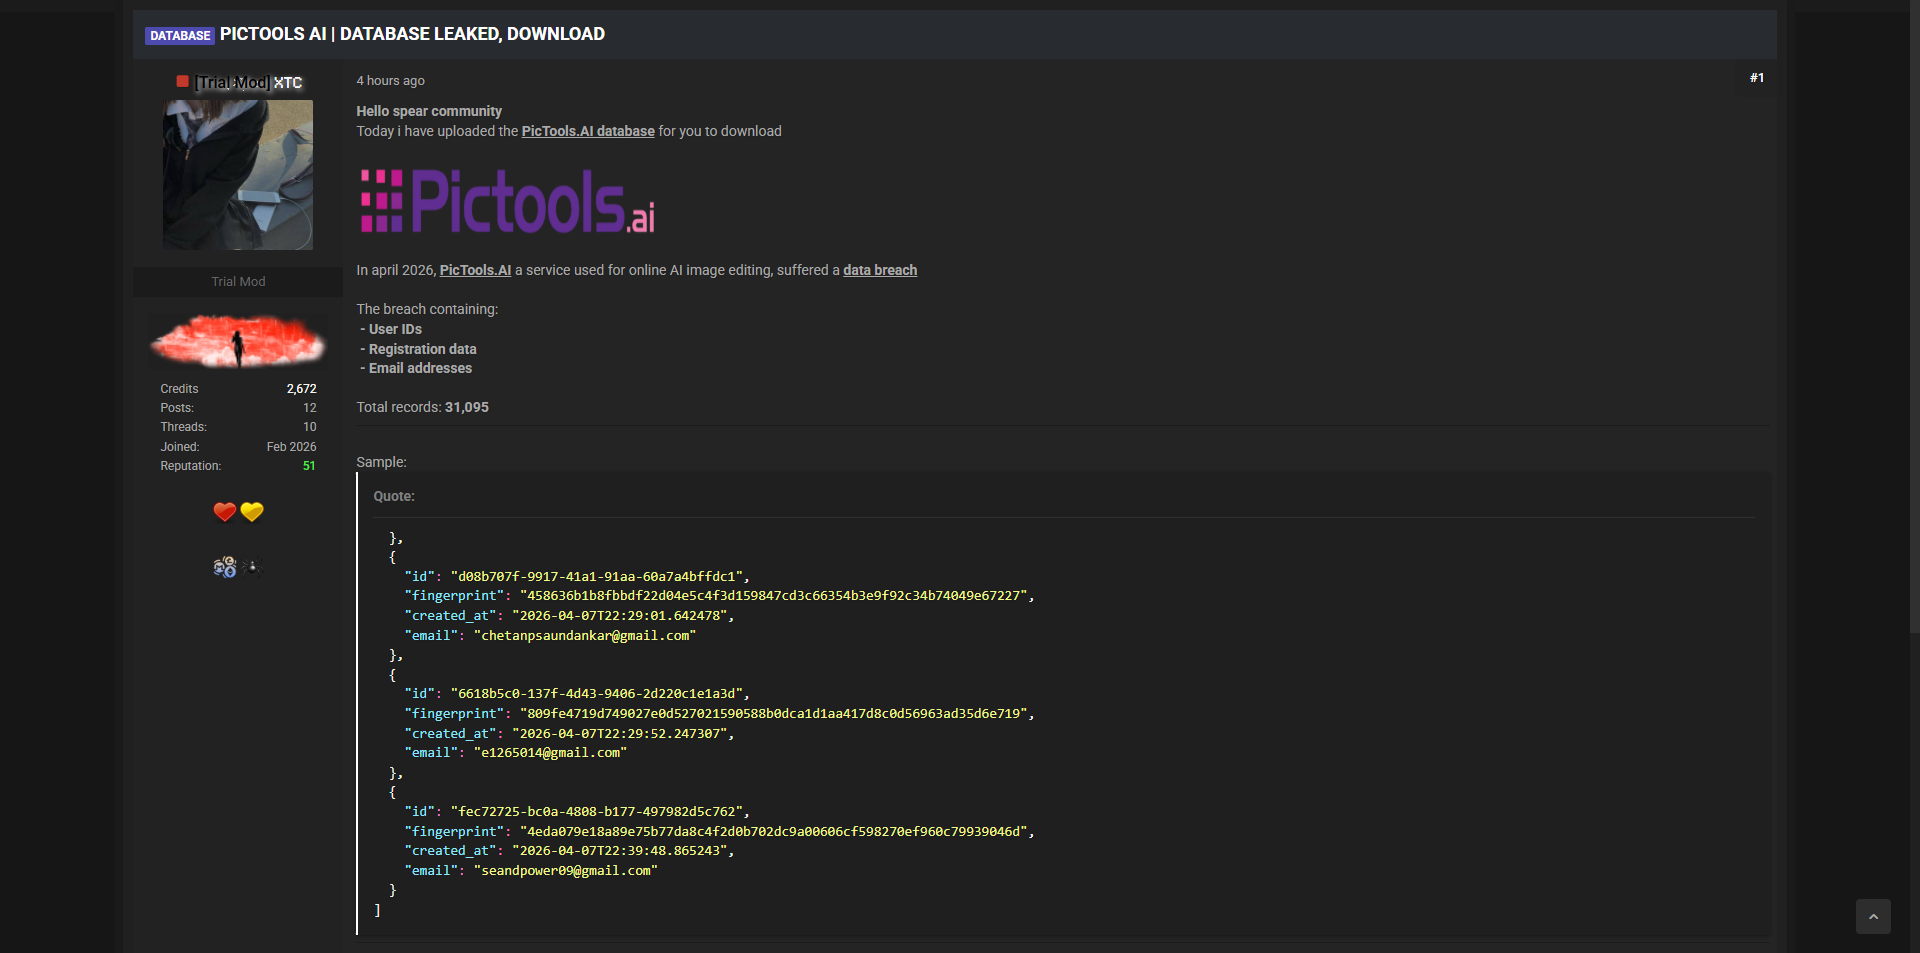Click the reputation score 51

click(x=309, y=466)
